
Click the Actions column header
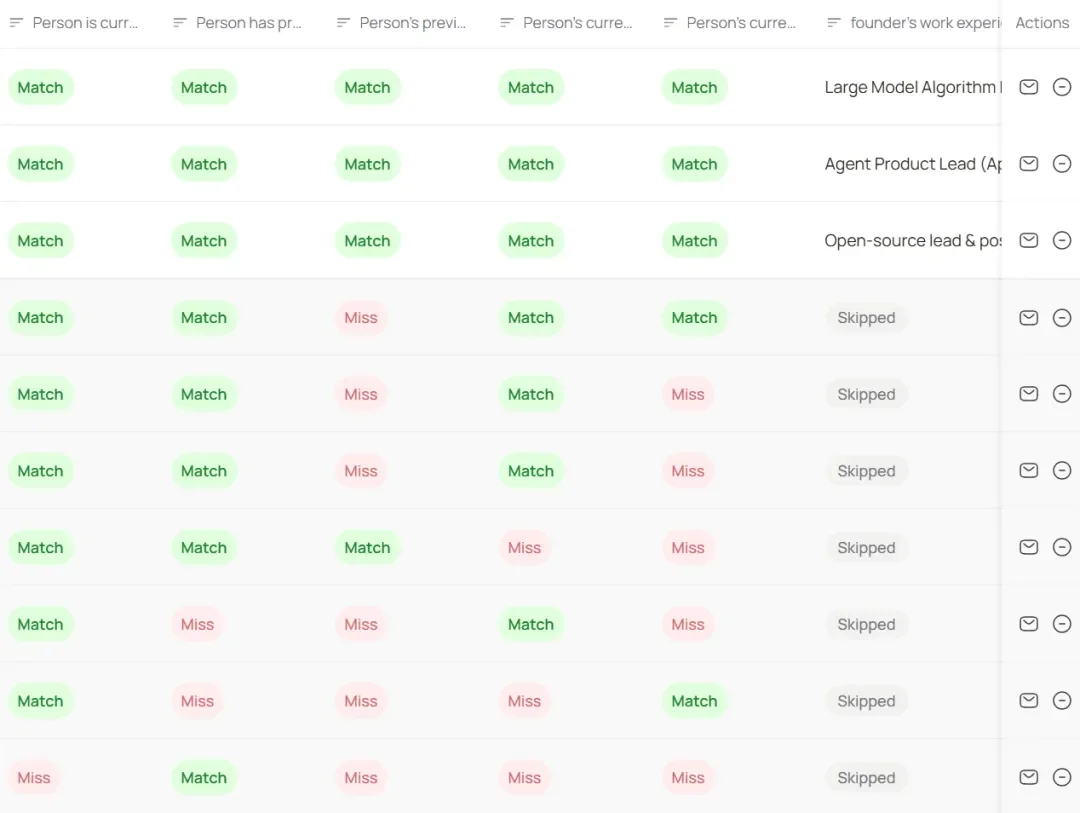[x=1042, y=23]
